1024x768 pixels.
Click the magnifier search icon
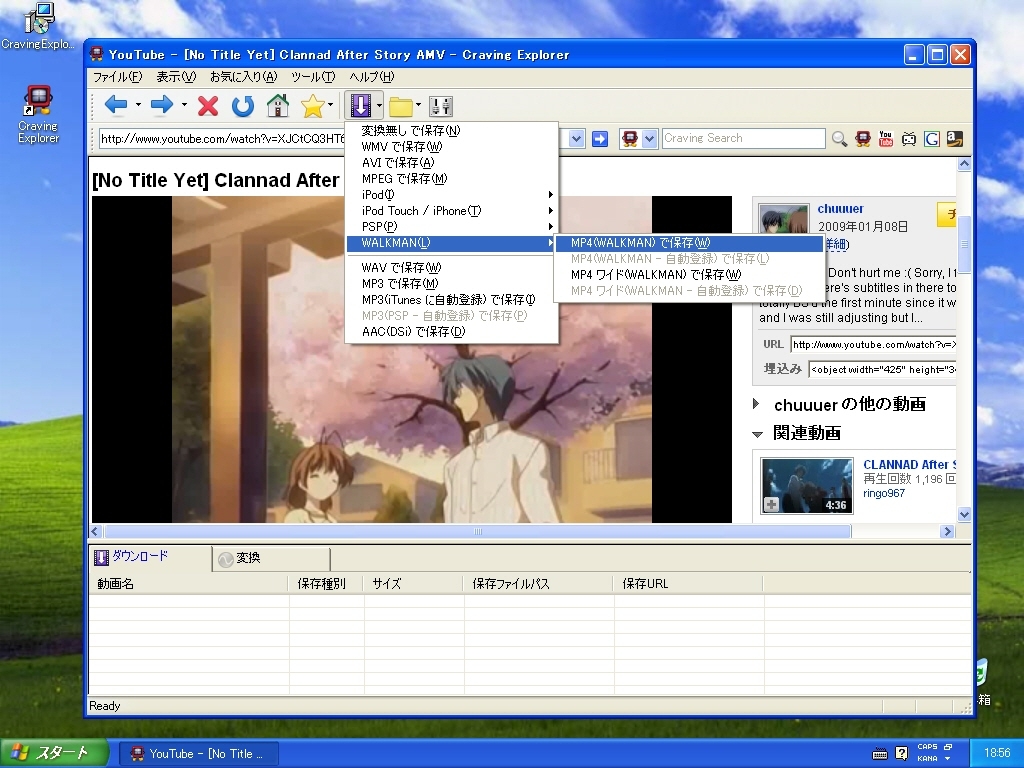point(839,138)
